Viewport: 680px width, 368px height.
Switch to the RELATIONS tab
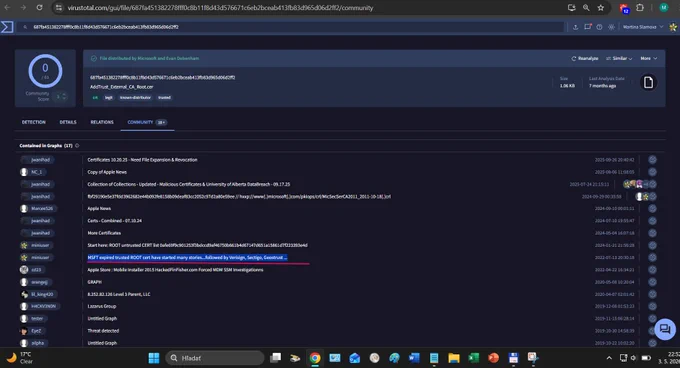coord(102,122)
